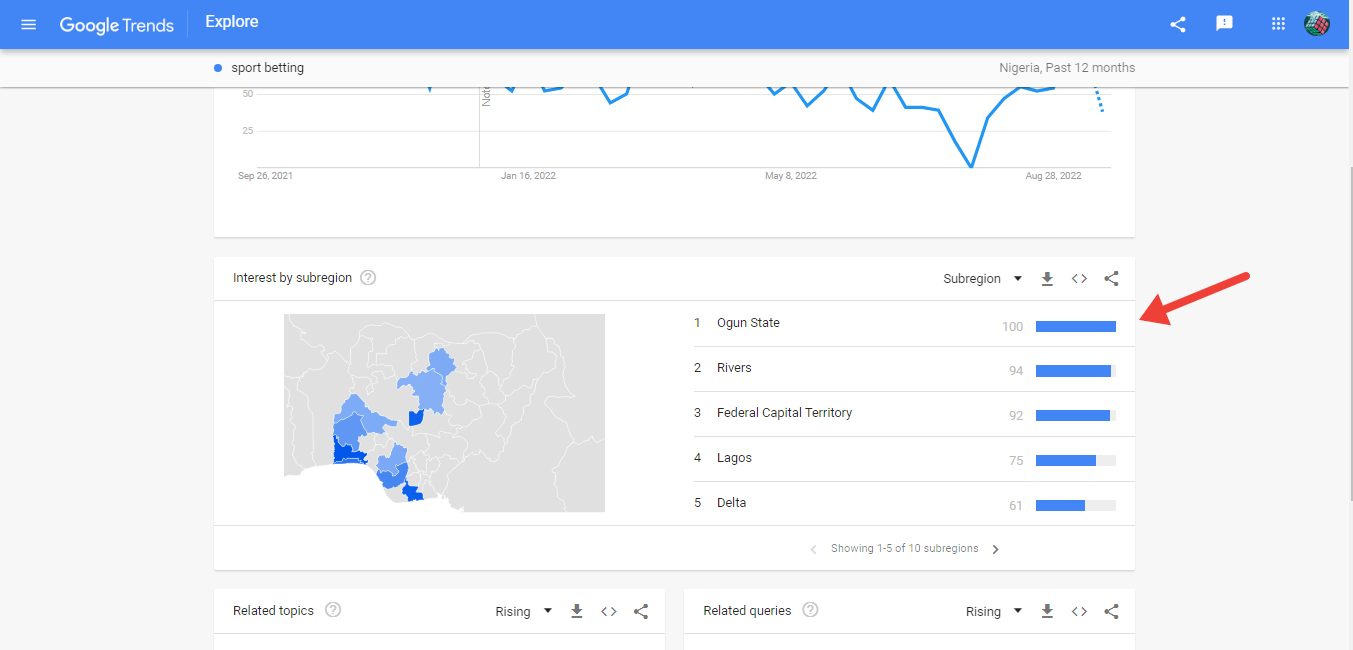Open the send feedback icon
1353x650 pixels.
click(x=1224, y=24)
